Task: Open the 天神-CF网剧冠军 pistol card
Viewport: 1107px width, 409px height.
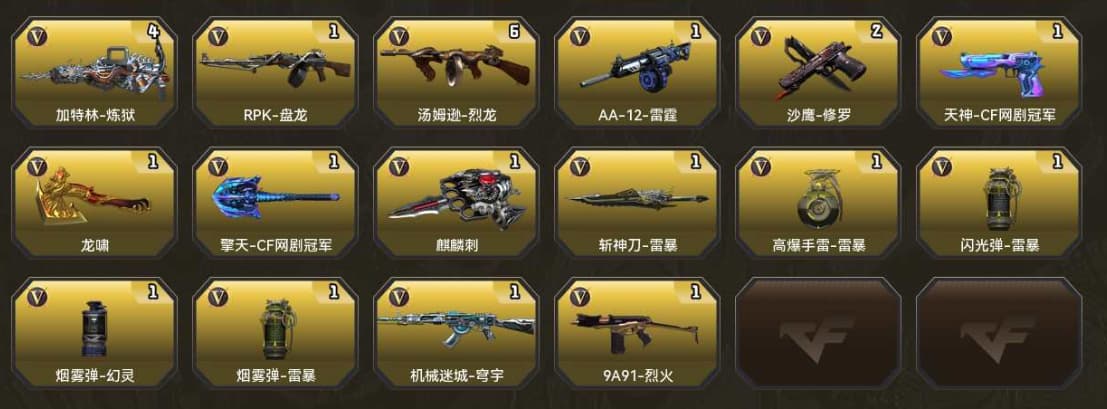Action: tap(998, 73)
